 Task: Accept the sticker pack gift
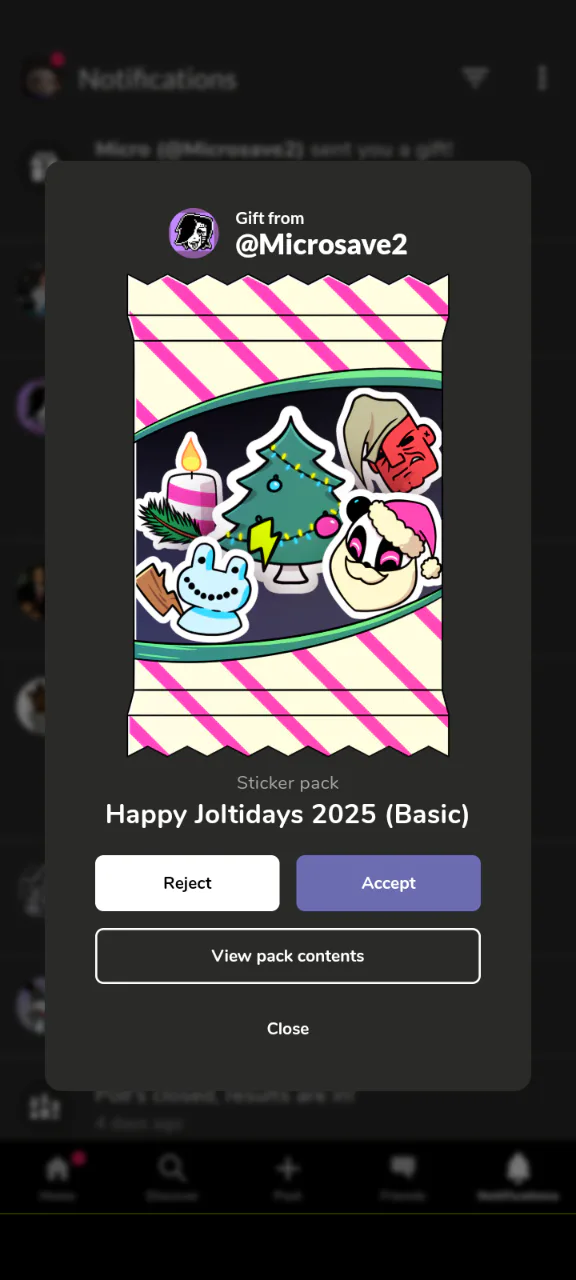[388, 883]
